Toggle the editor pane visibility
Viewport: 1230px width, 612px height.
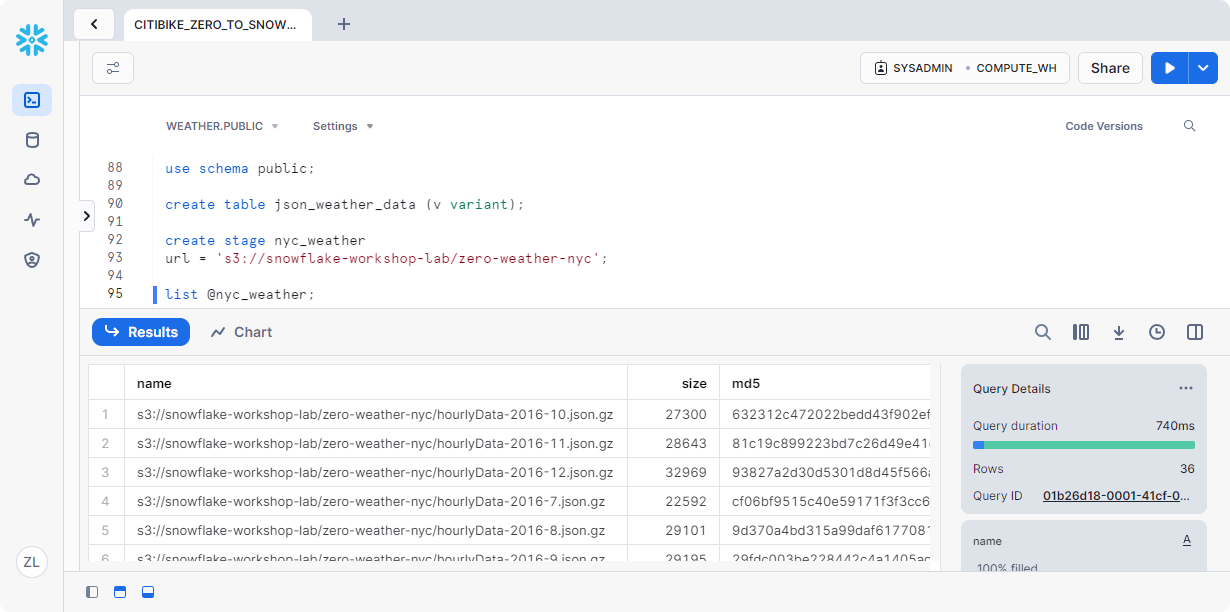point(120,592)
